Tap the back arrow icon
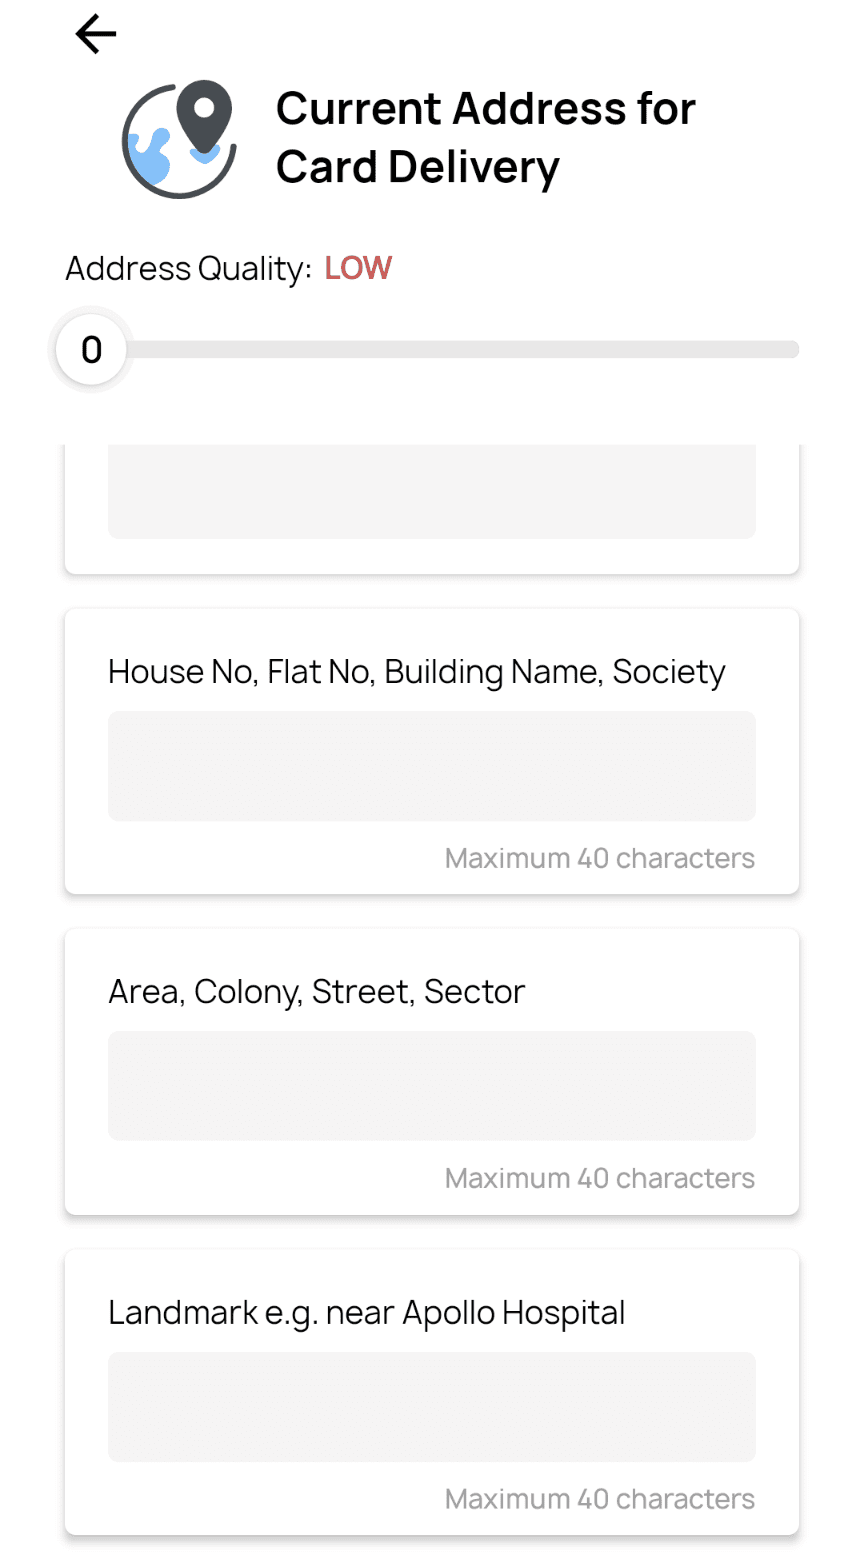 96,35
